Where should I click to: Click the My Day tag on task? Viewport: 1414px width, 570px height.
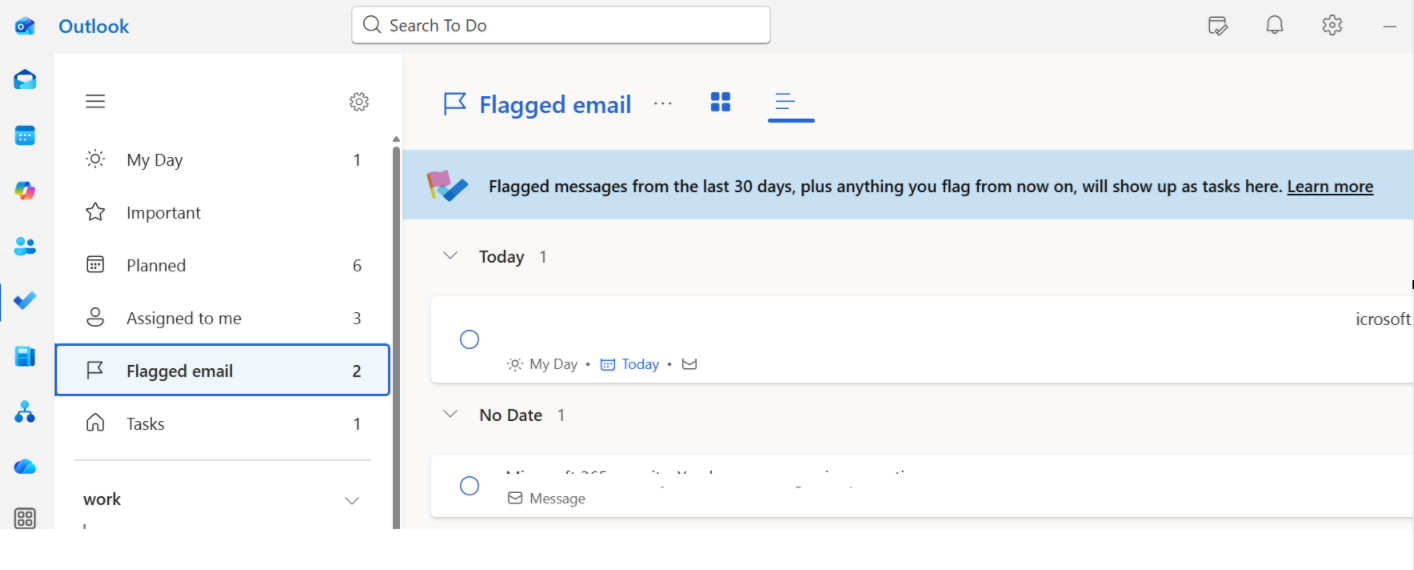[553, 364]
